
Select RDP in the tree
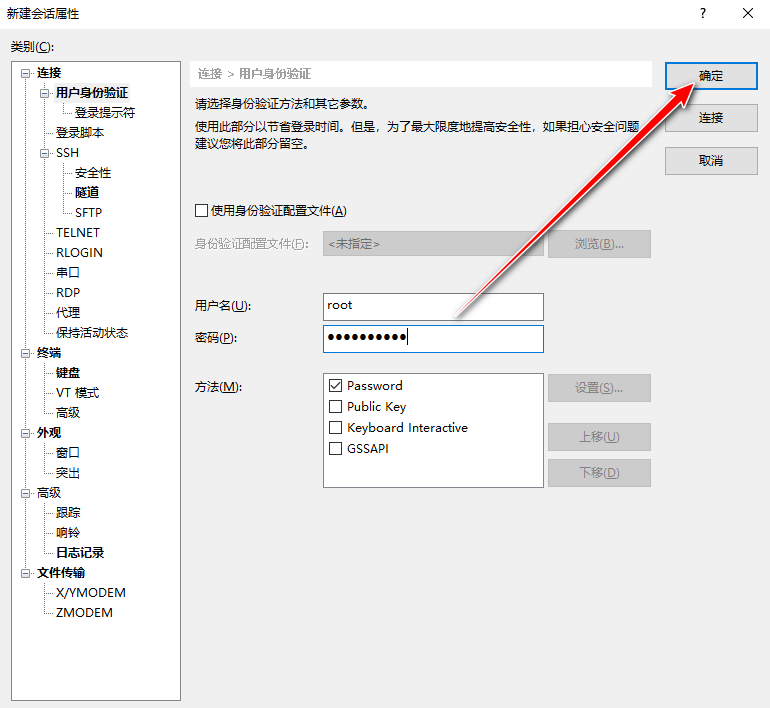[68, 293]
